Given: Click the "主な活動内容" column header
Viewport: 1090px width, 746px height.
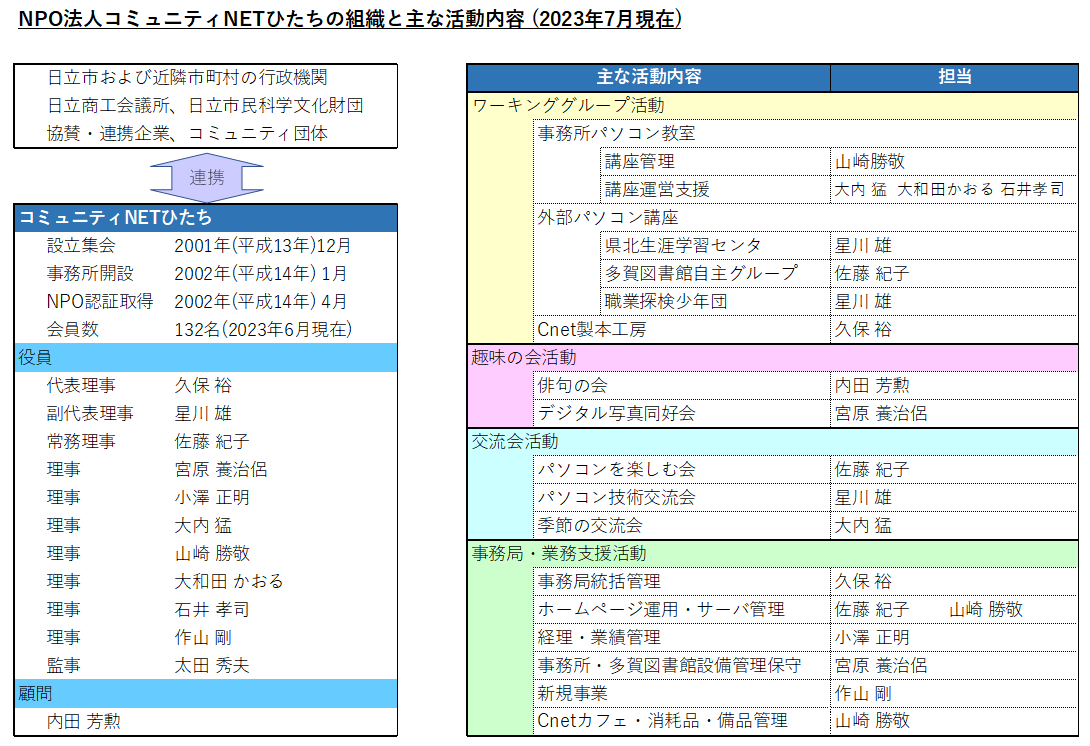Looking at the screenshot, I should [x=649, y=77].
